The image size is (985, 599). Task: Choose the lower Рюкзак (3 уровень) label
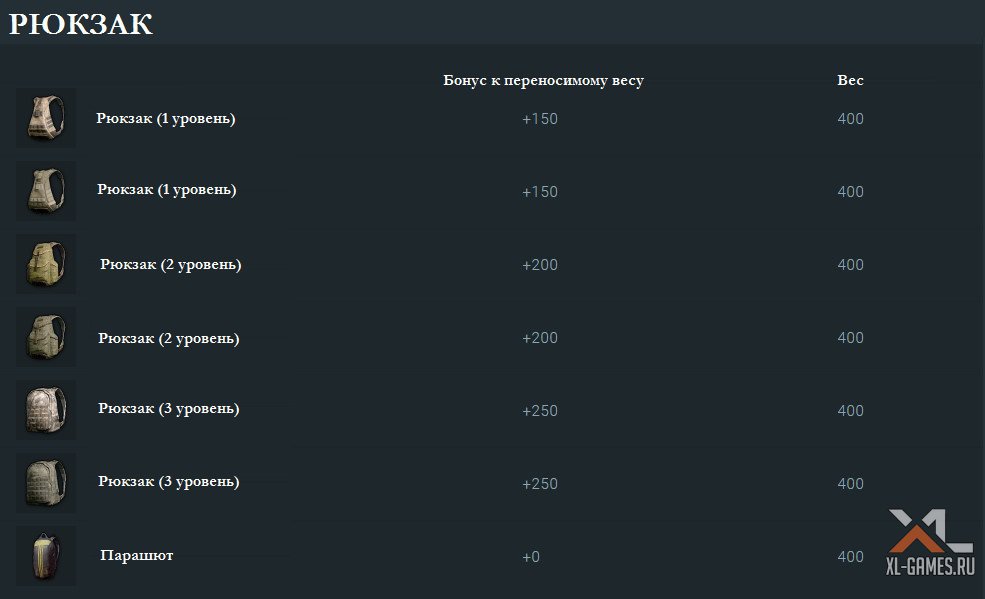point(169,481)
